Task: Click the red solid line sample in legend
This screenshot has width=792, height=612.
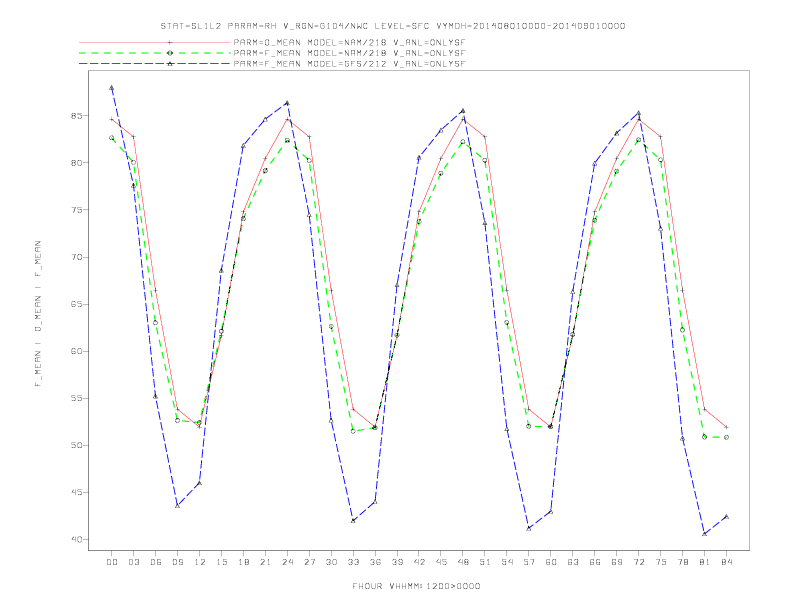Action: 155,43
